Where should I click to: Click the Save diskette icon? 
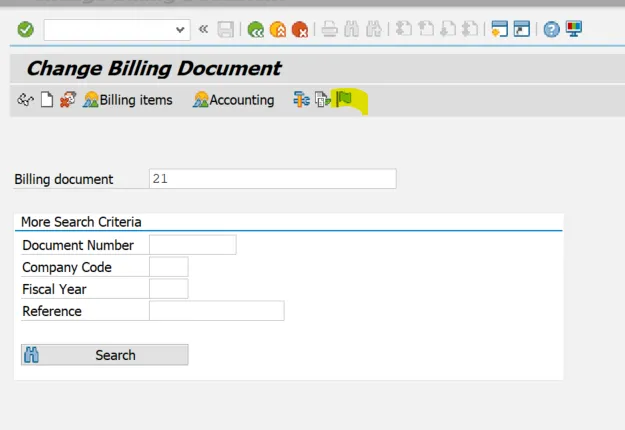pyautogui.click(x=226, y=29)
